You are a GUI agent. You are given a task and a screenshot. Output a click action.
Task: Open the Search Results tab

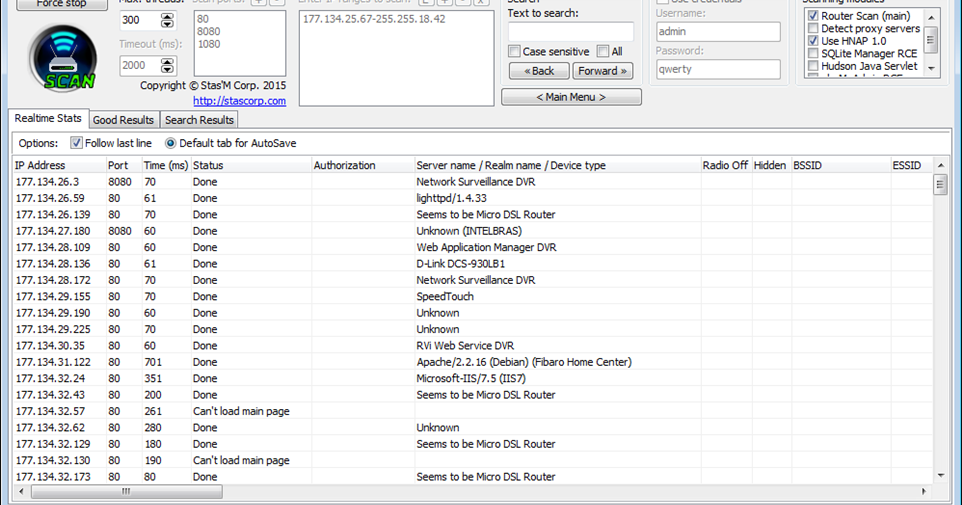pyautogui.click(x=199, y=120)
